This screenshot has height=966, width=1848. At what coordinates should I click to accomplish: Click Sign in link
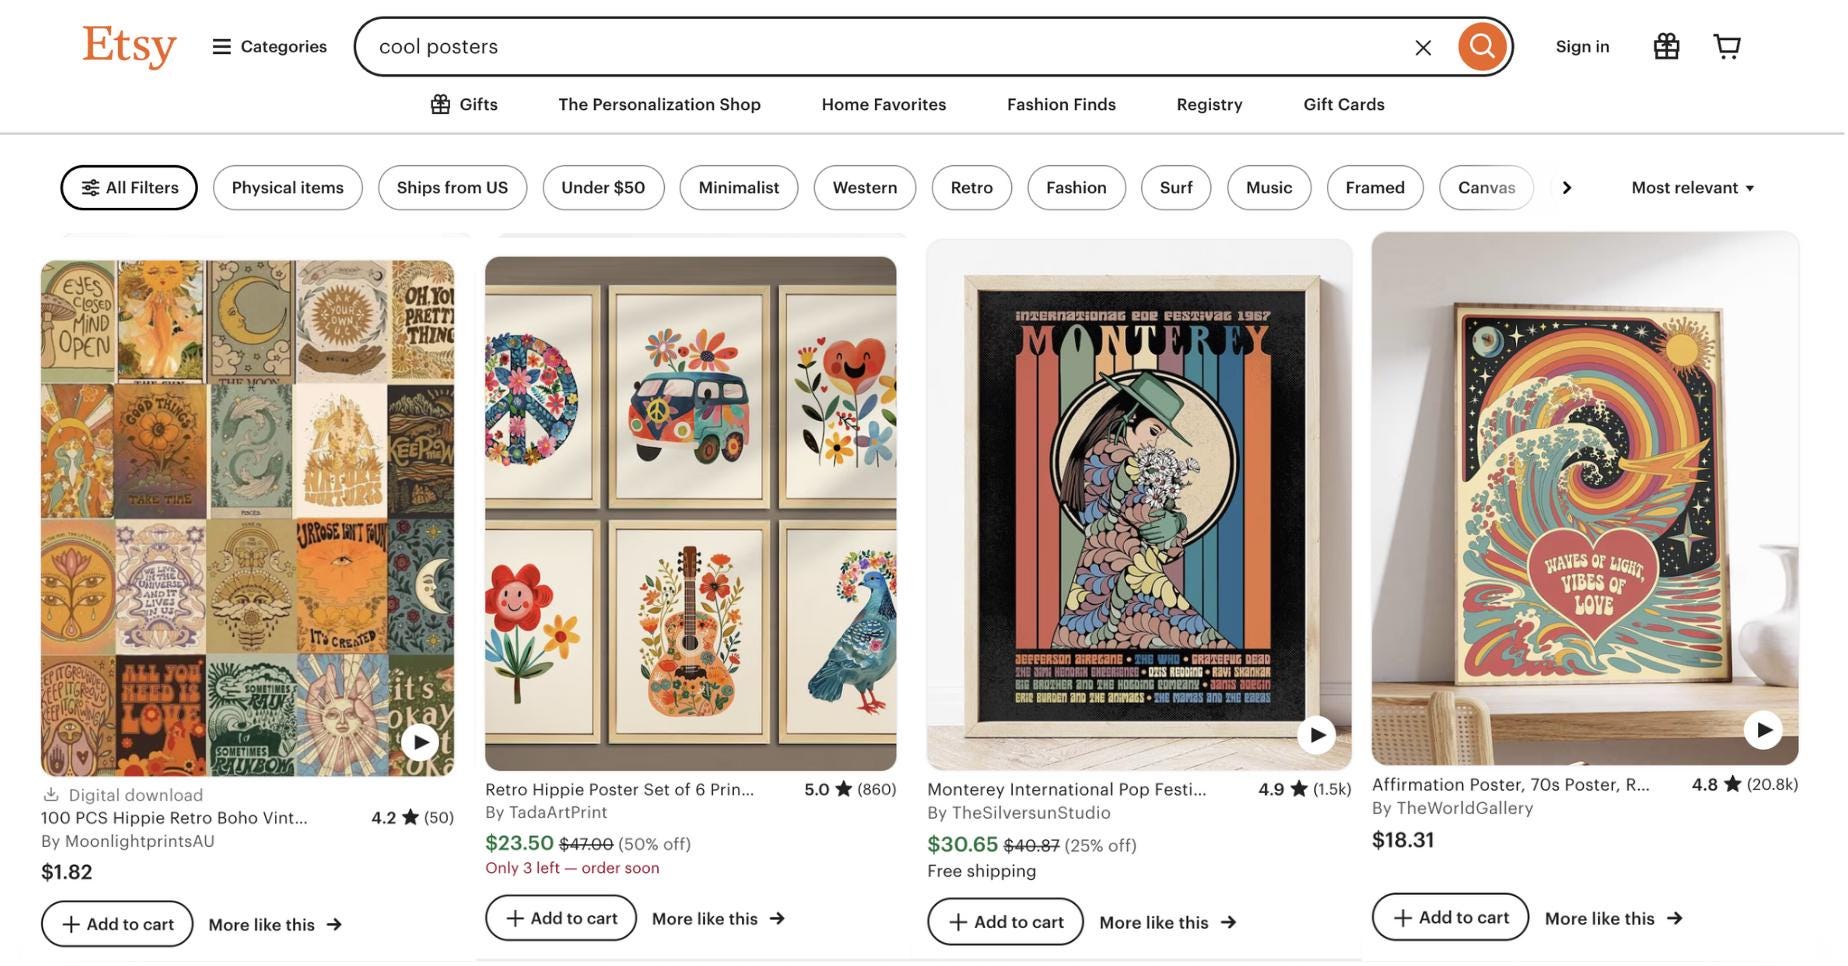[1582, 46]
